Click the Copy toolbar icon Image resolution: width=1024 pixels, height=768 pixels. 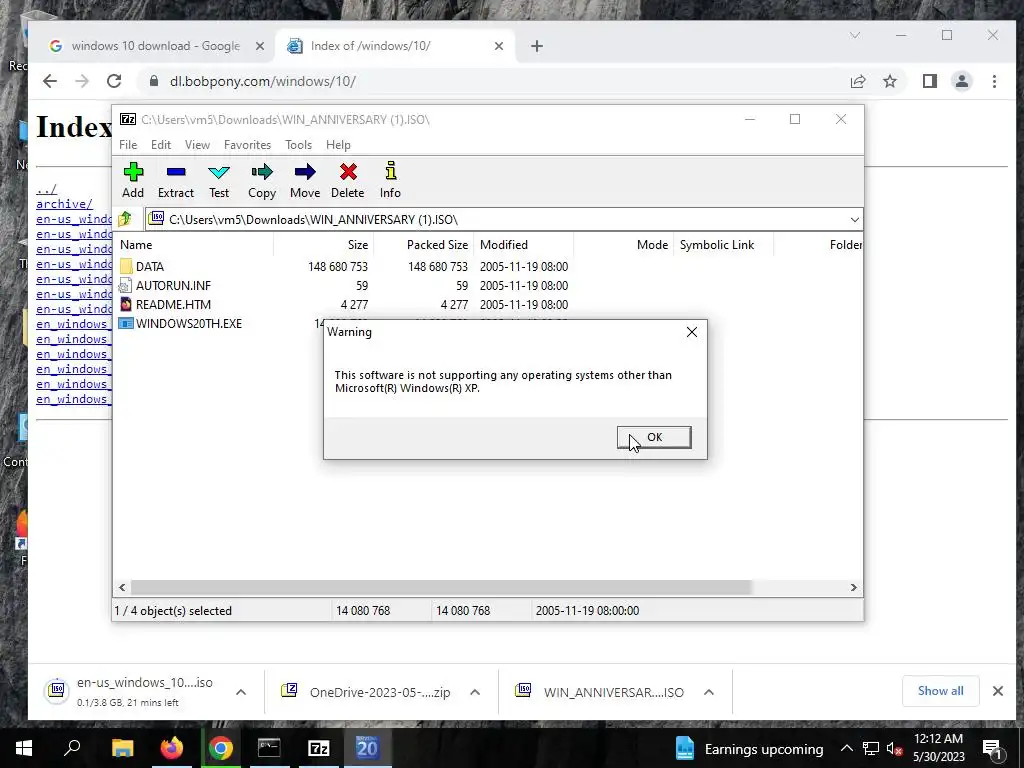tap(262, 180)
